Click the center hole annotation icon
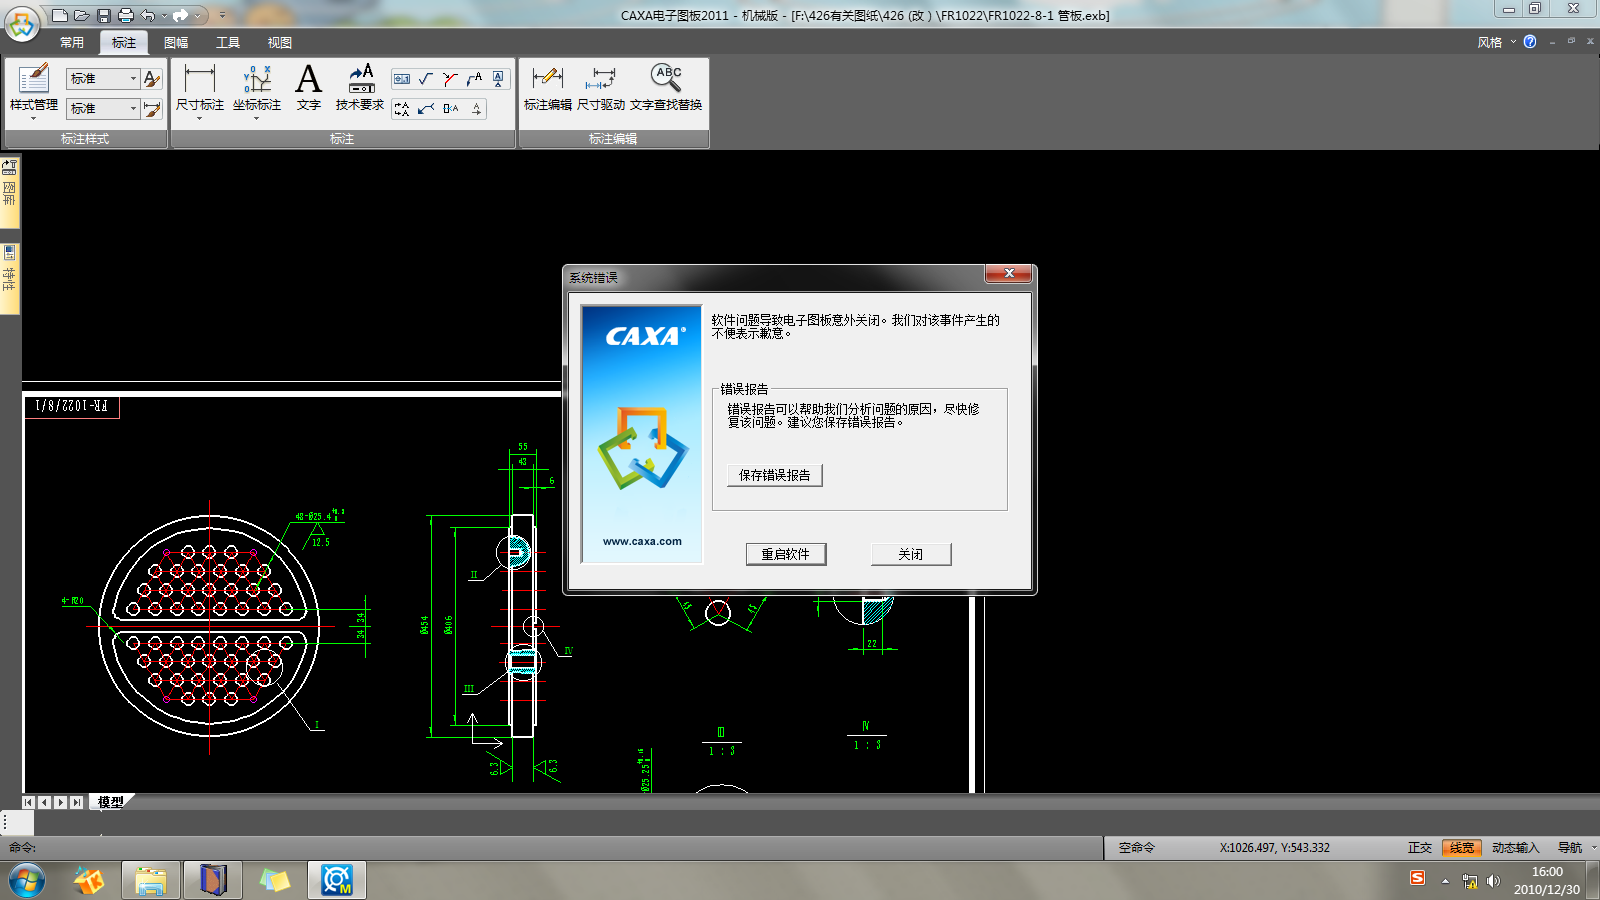Image resolution: width=1600 pixels, height=900 pixels. pos(476,109)
